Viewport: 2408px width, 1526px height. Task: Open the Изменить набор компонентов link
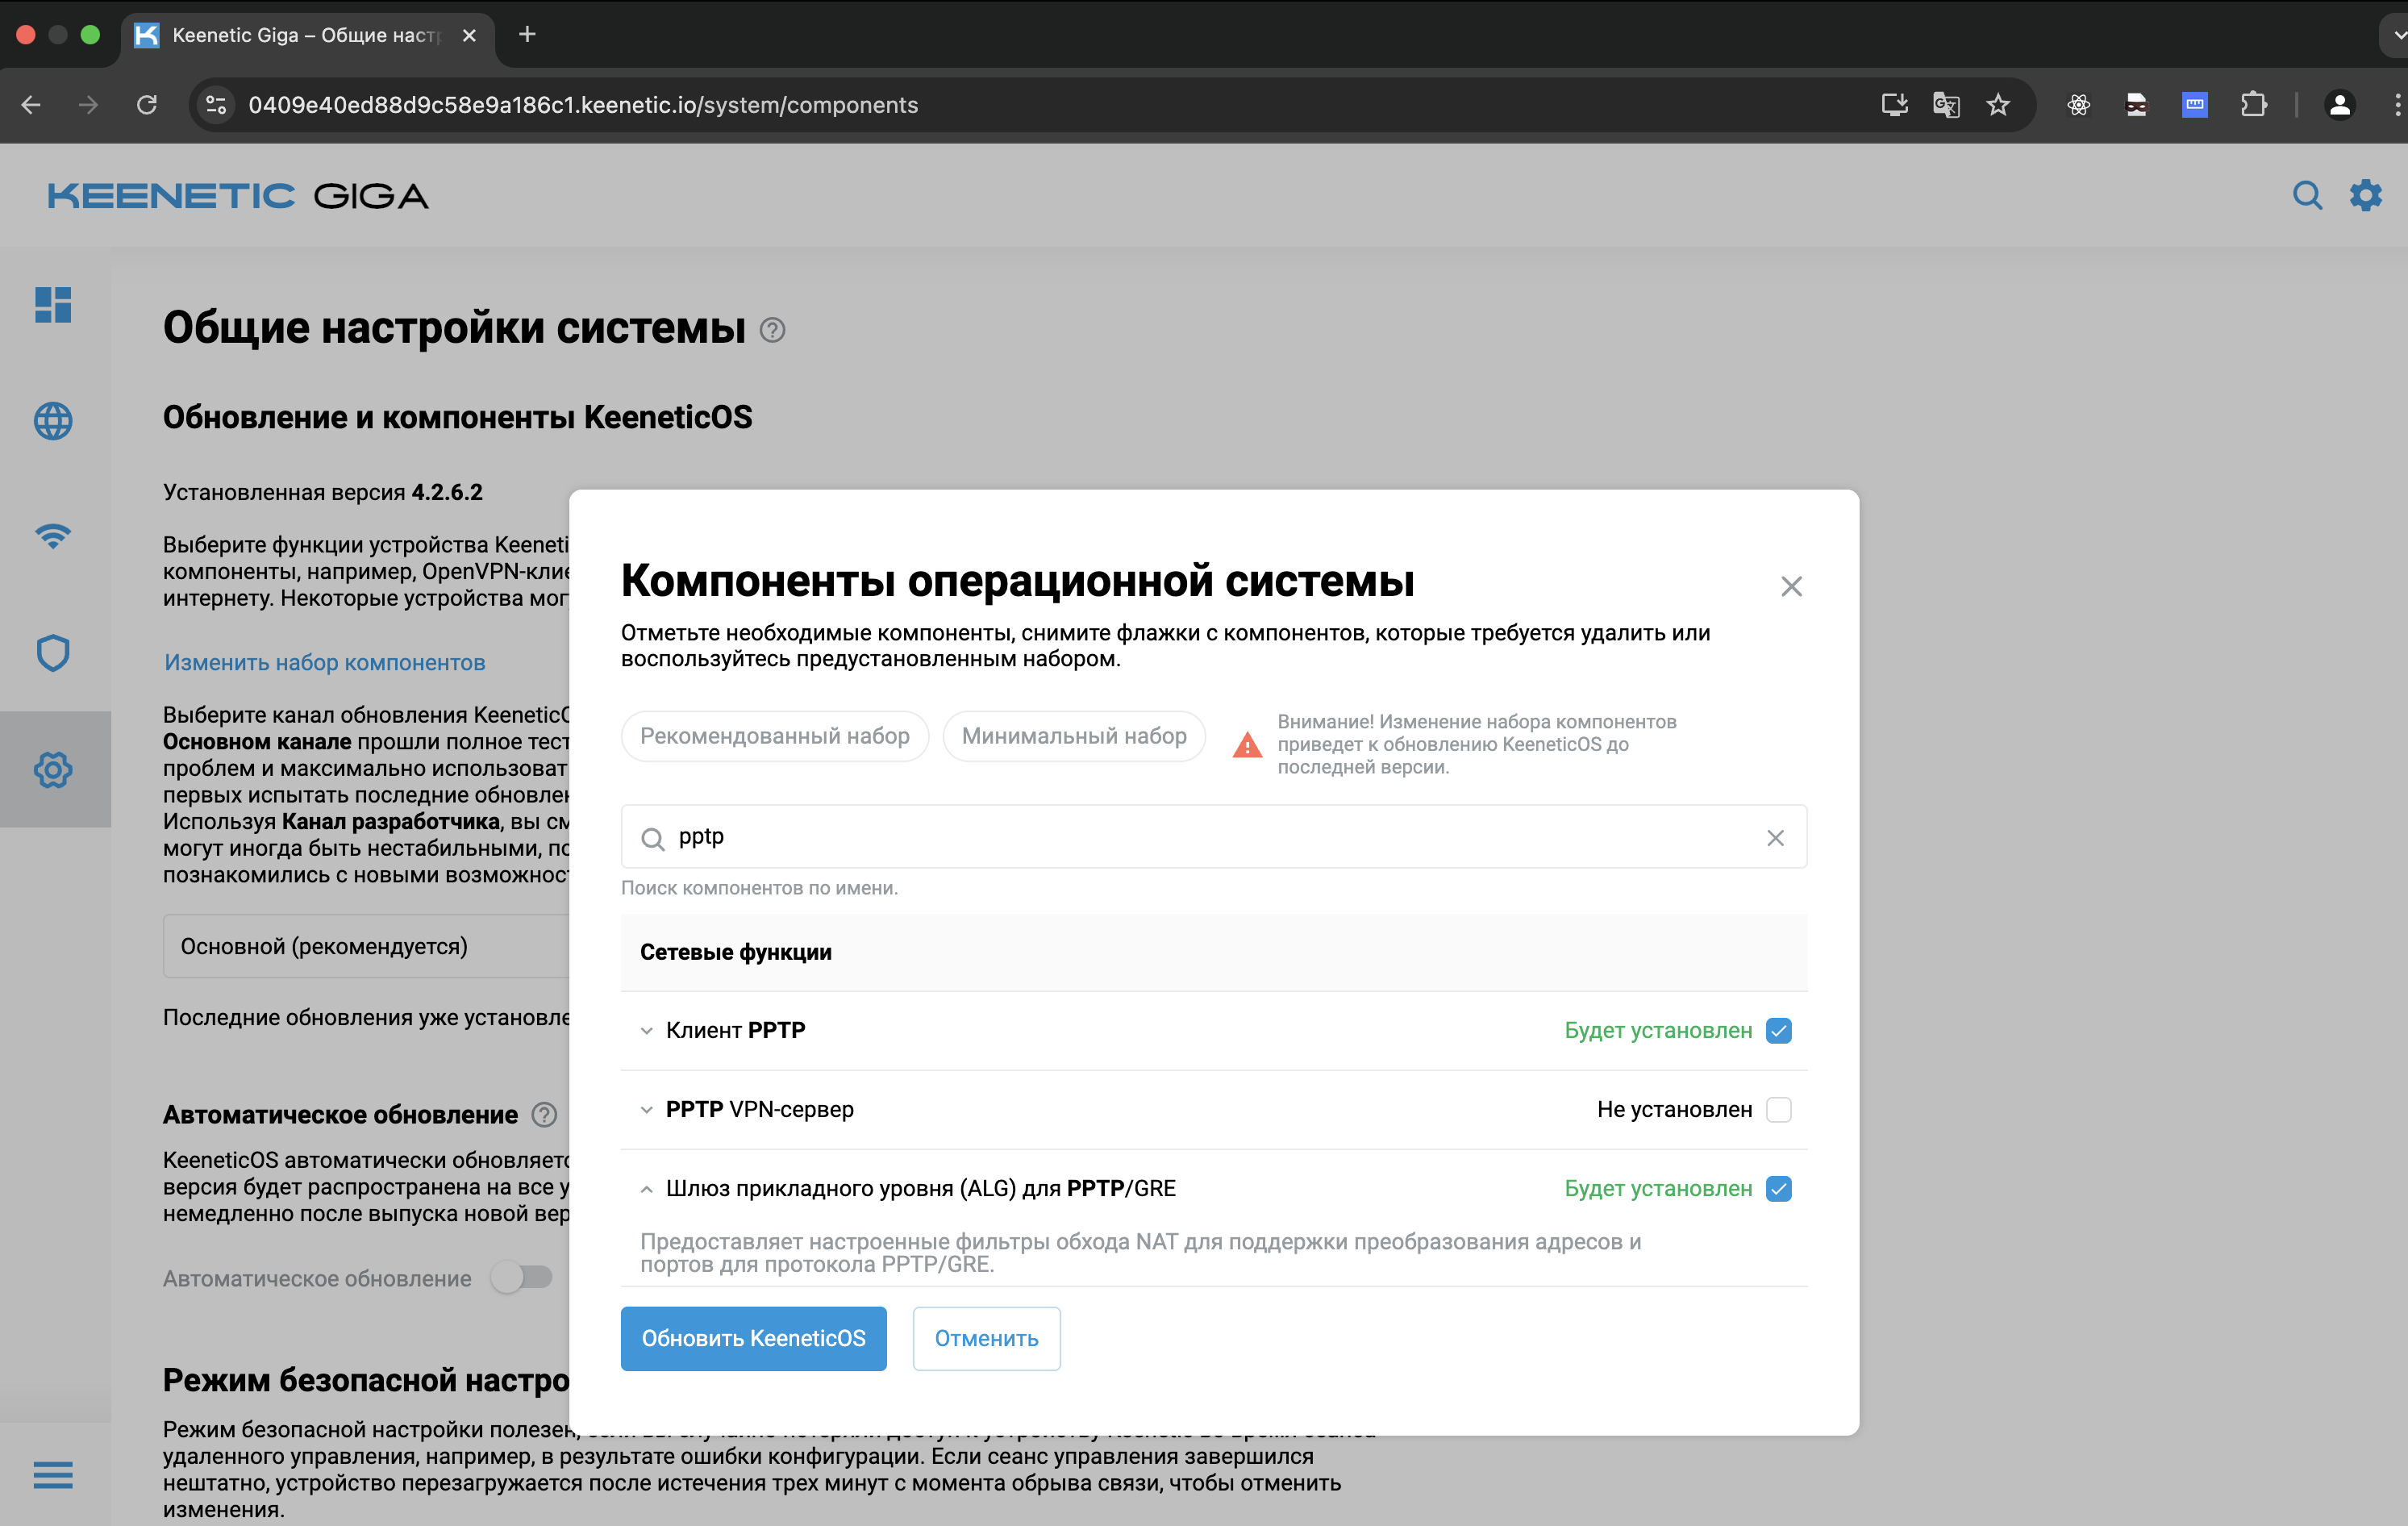coord(324,662)
